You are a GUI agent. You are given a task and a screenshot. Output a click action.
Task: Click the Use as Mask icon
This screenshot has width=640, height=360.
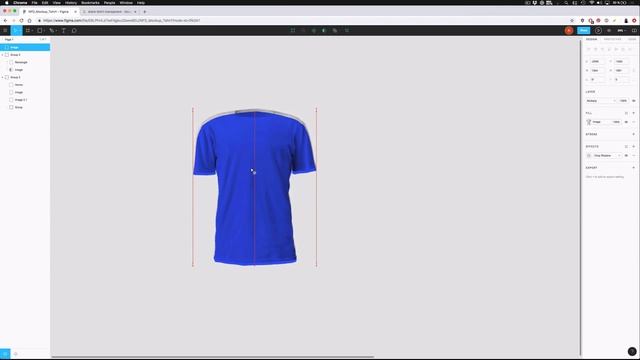324,31
